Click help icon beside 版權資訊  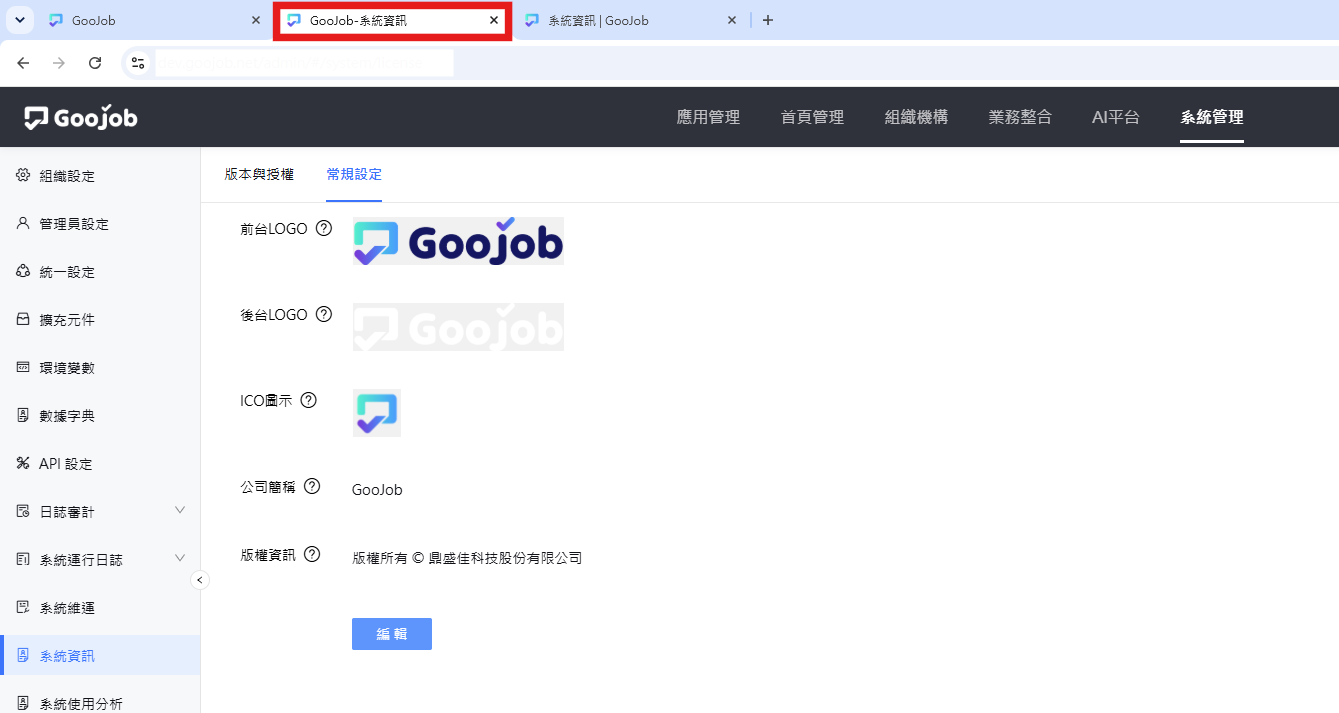pos(312,554)
